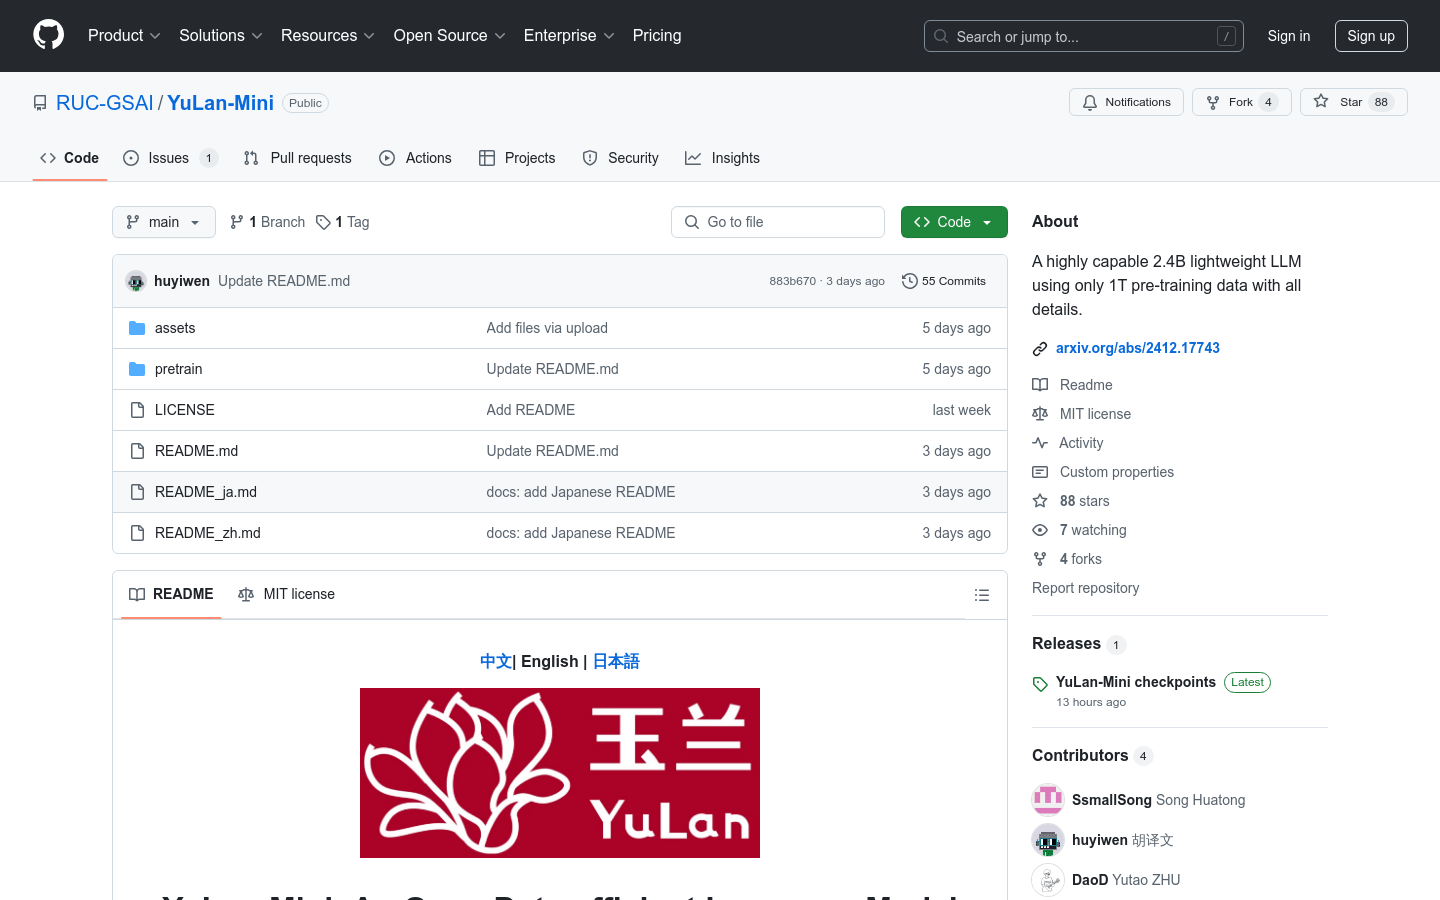Open the Releases section heading
This screenshot has height=900, width=1440.
(1079, 644)
